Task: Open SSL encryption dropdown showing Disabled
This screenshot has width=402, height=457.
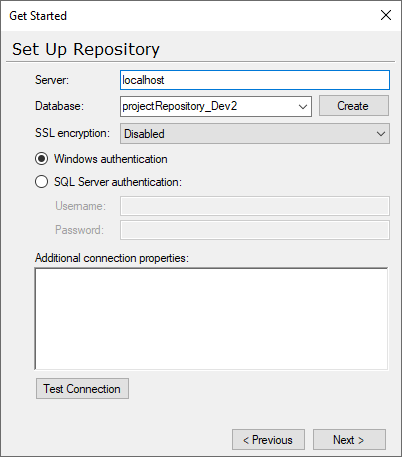Action: [x=255, y=134]
